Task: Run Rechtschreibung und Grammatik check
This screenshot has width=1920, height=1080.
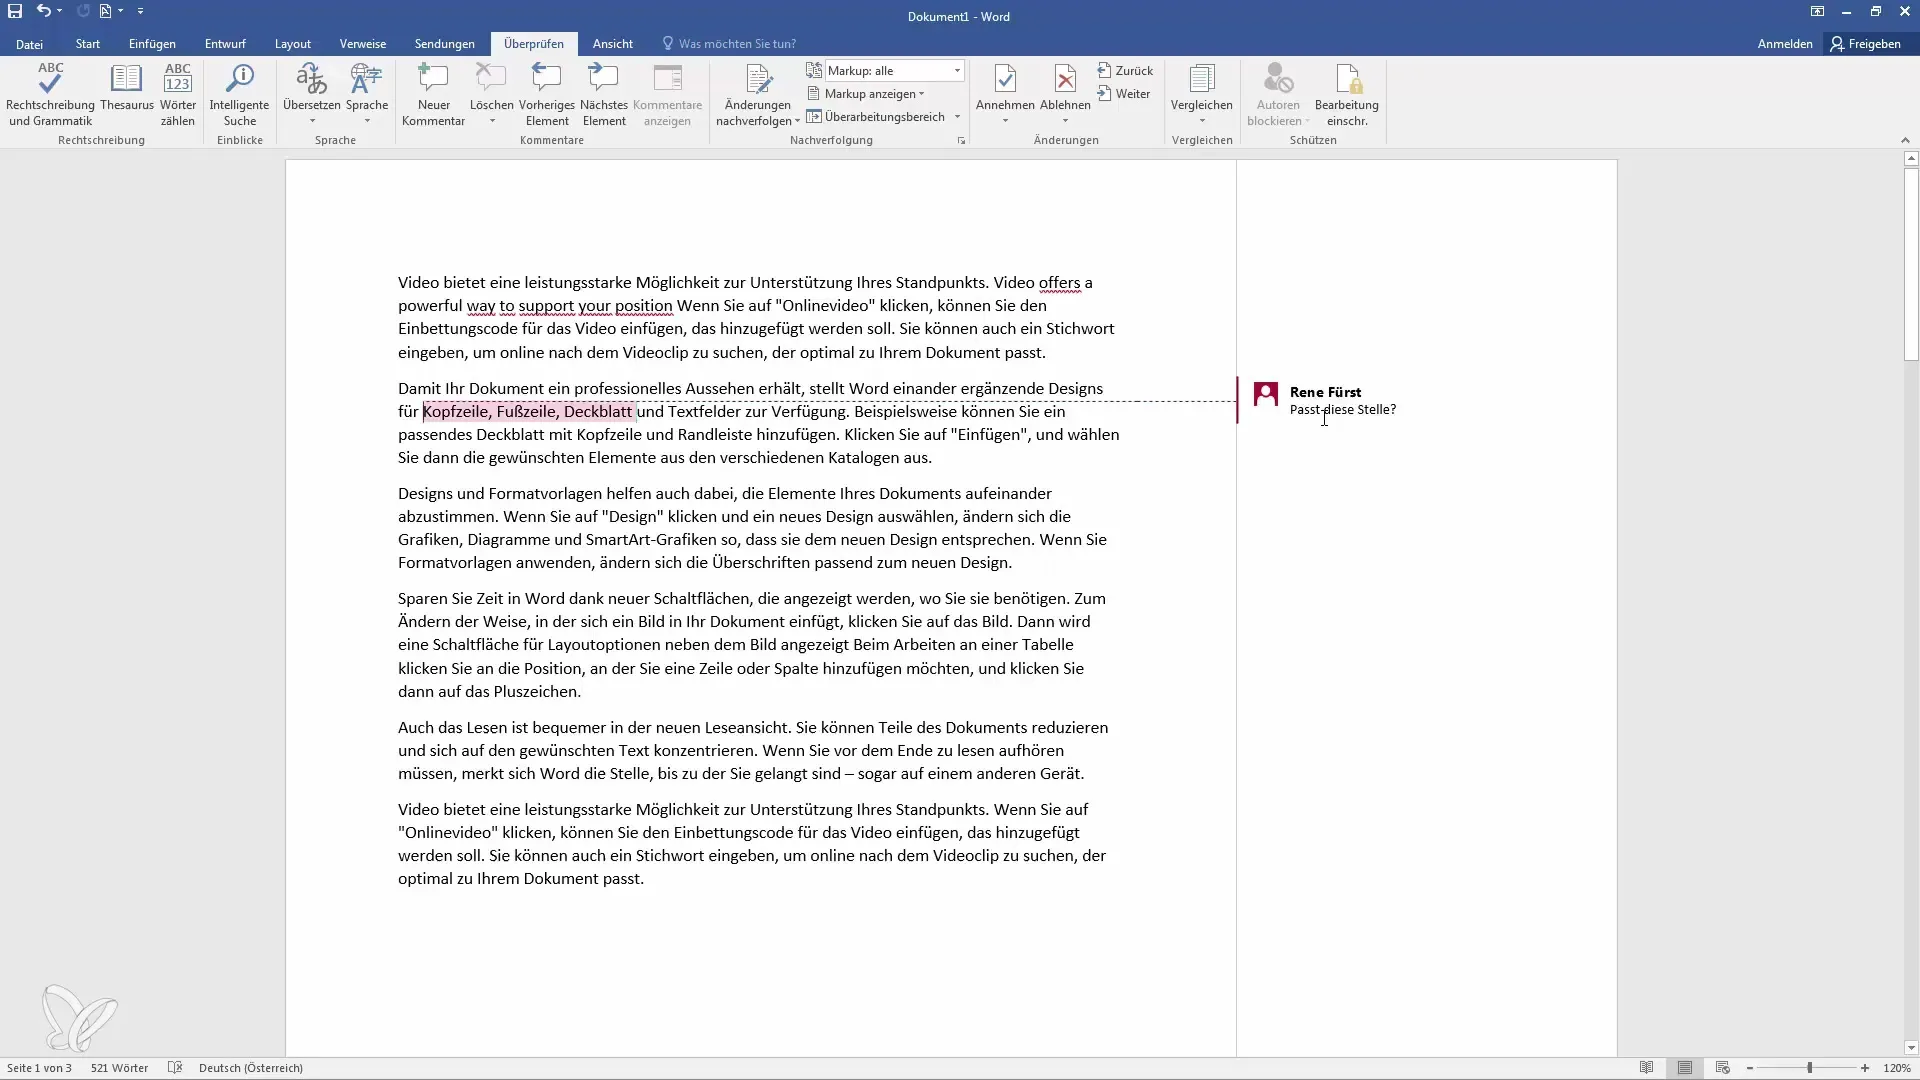Action: 50,95
